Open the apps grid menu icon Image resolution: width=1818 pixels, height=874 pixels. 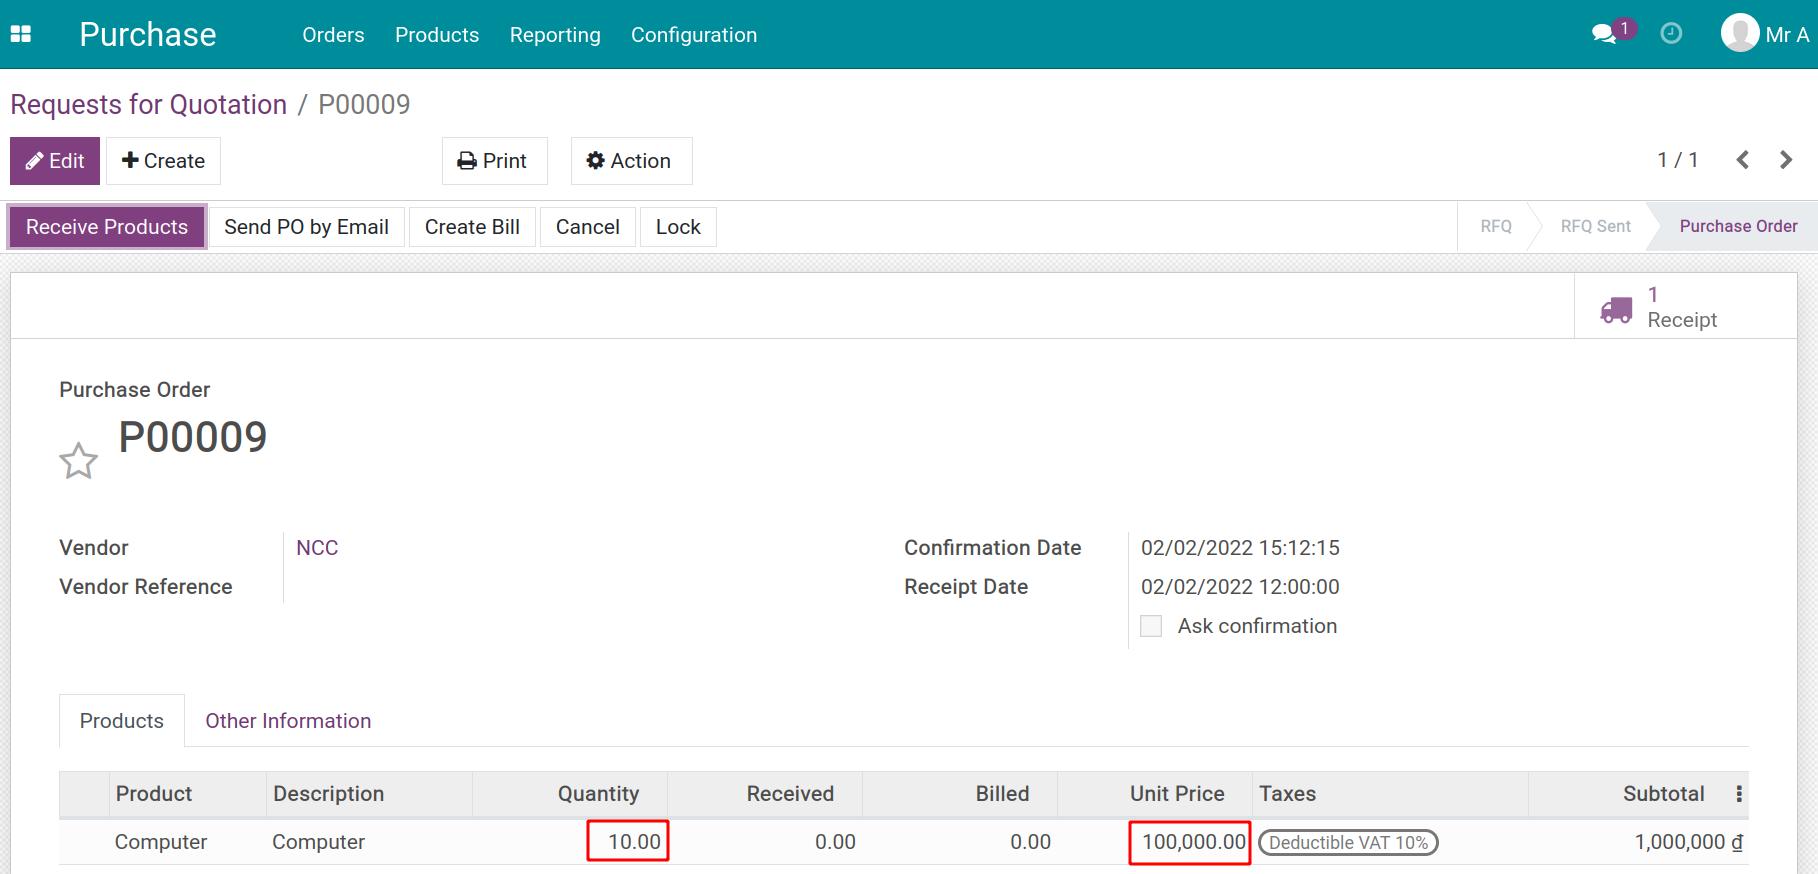[21, 34]
